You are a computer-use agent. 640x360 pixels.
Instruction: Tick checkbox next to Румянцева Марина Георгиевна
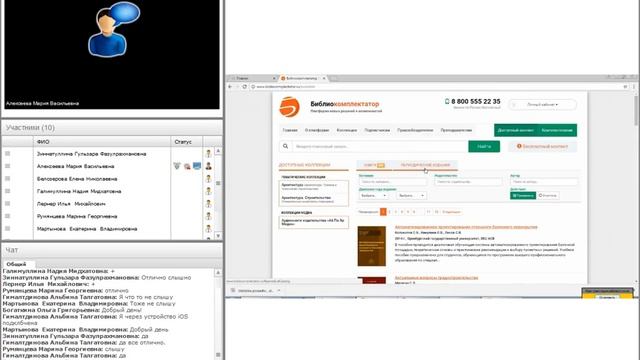7,216
